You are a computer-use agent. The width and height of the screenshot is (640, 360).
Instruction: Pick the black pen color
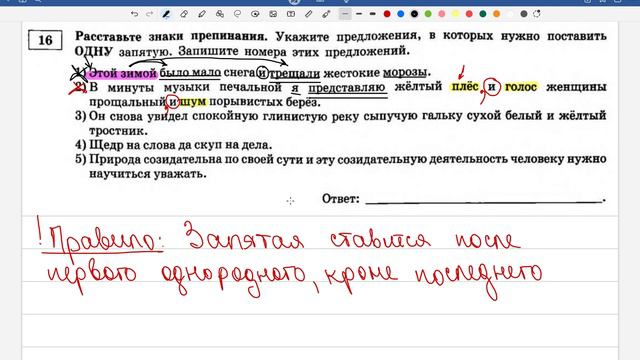414,14
